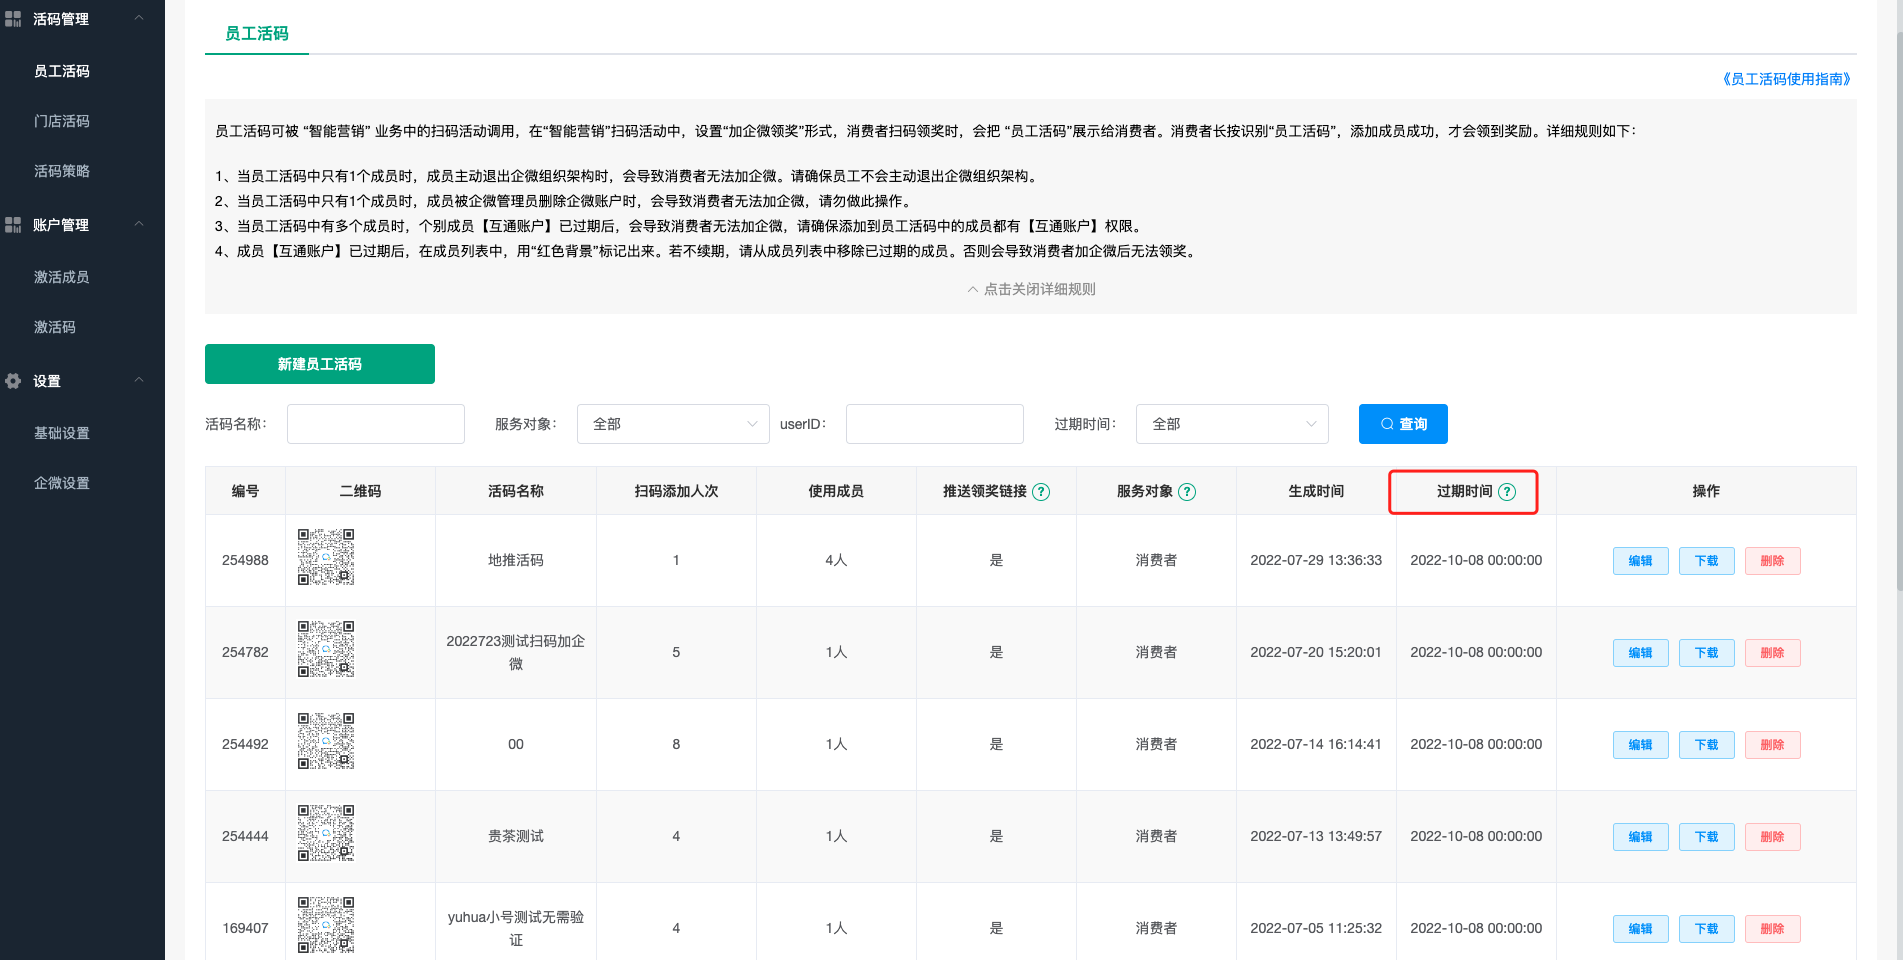Select 员工活码 in the sidebar

tap(62, 71)
